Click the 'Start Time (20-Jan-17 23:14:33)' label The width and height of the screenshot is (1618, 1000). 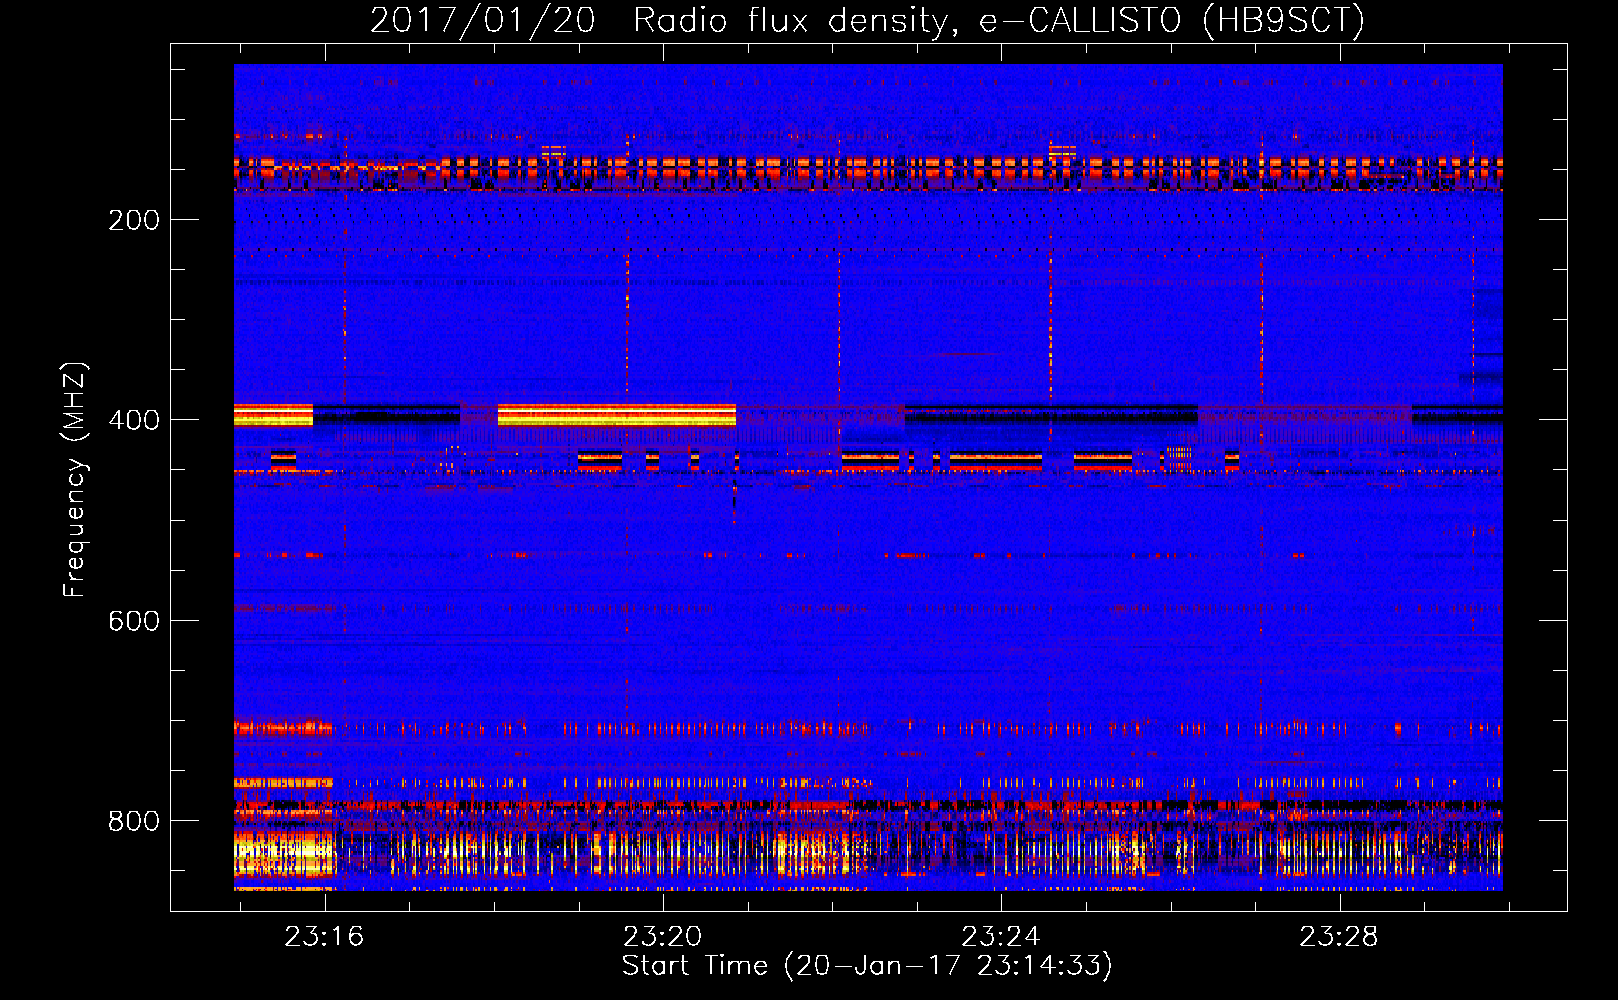tap(867, 966)
